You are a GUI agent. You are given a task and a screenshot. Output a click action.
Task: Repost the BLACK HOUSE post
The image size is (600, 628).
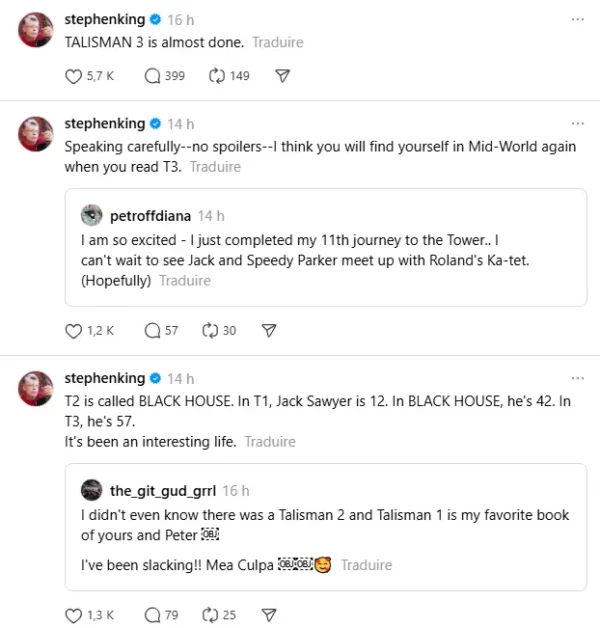click(x=210, y=615)
